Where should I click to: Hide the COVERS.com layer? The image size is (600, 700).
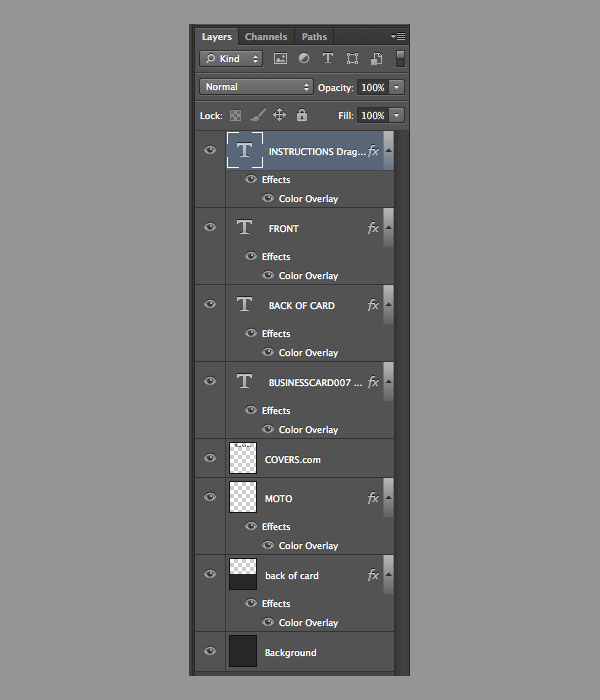point(210,458)
